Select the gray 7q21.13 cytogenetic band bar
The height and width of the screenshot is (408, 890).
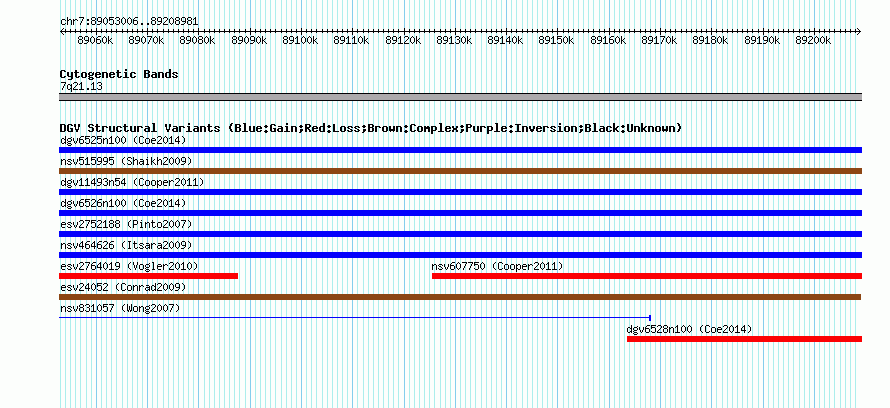click(x=460, y=97)
